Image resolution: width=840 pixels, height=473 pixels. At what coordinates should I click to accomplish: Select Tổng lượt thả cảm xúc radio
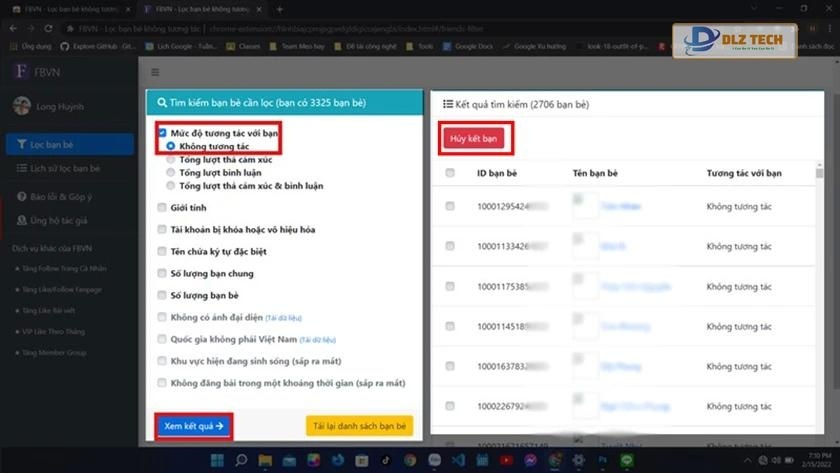coord(171,159)
